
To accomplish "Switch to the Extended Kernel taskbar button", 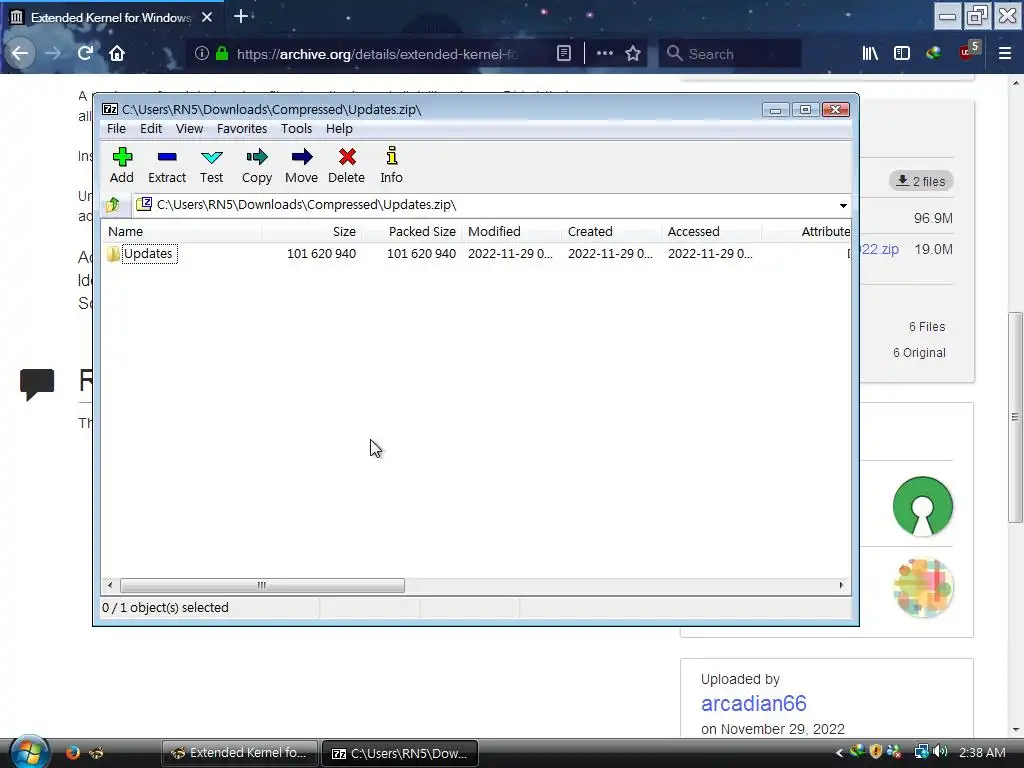I will [x=240, y=753].
